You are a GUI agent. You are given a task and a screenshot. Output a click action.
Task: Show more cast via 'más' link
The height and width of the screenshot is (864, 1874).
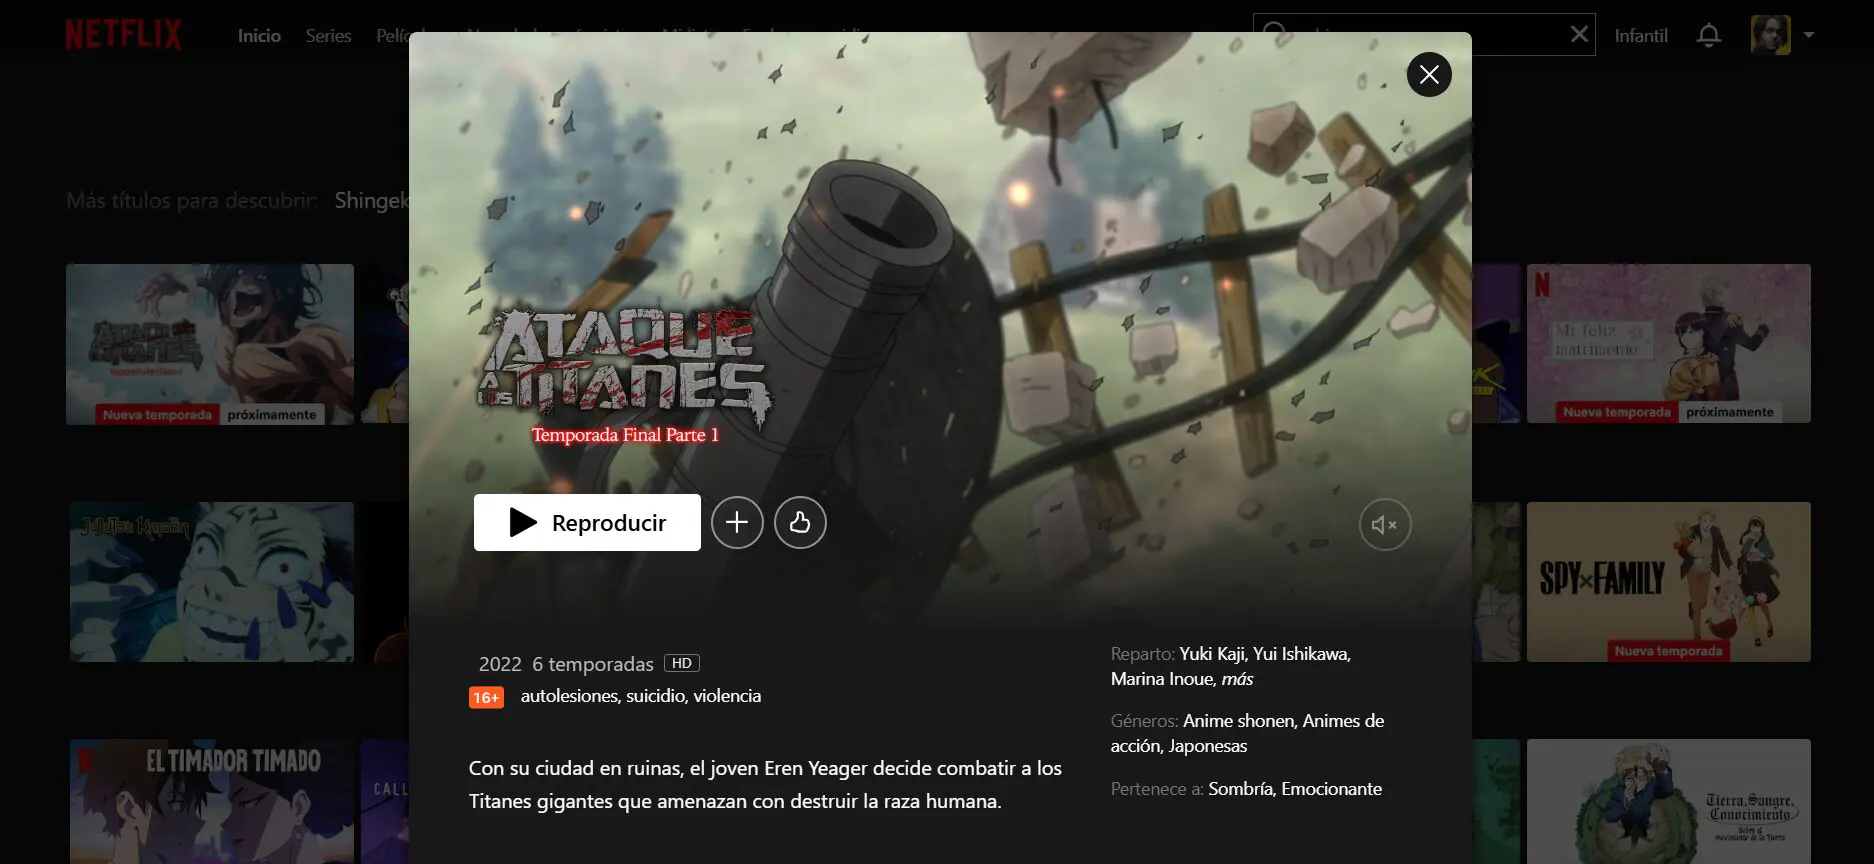click(x=1237, y=679)
